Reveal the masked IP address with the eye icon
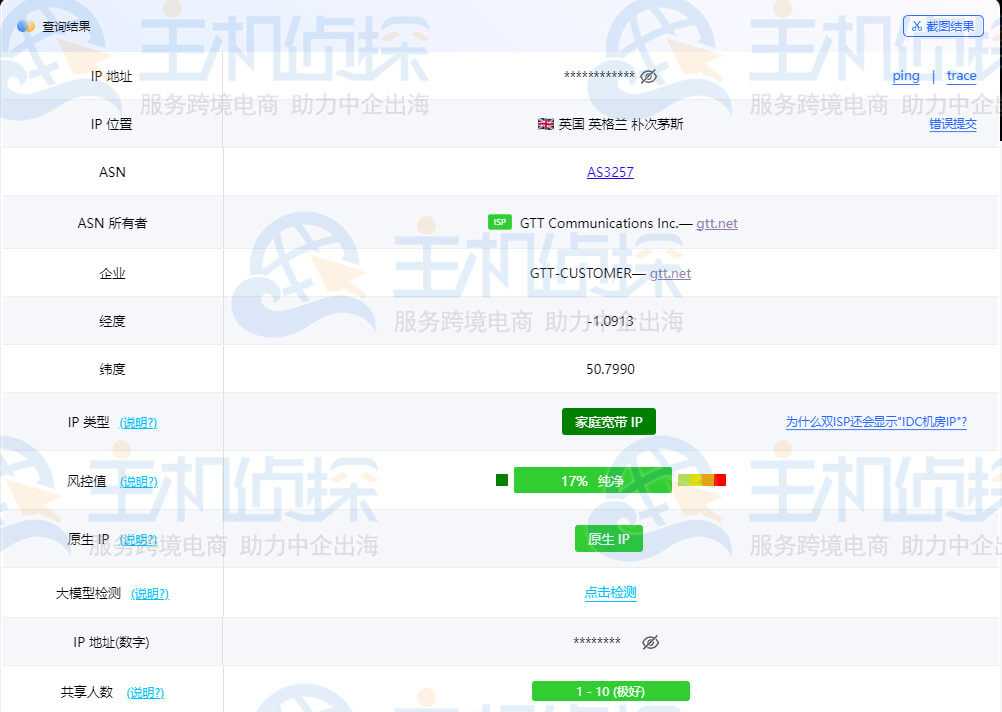1002x712 pixels. point(646,76)
